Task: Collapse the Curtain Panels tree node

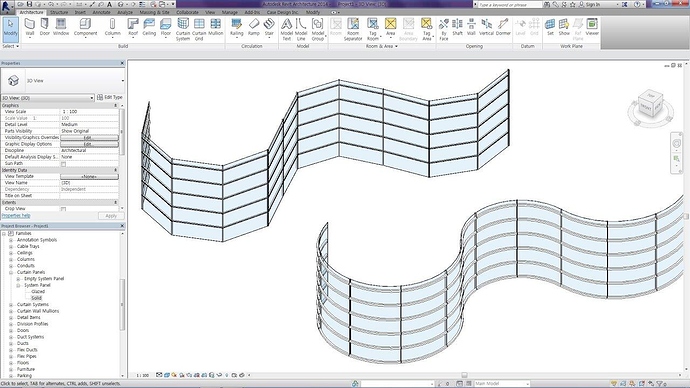Action: 11,272
